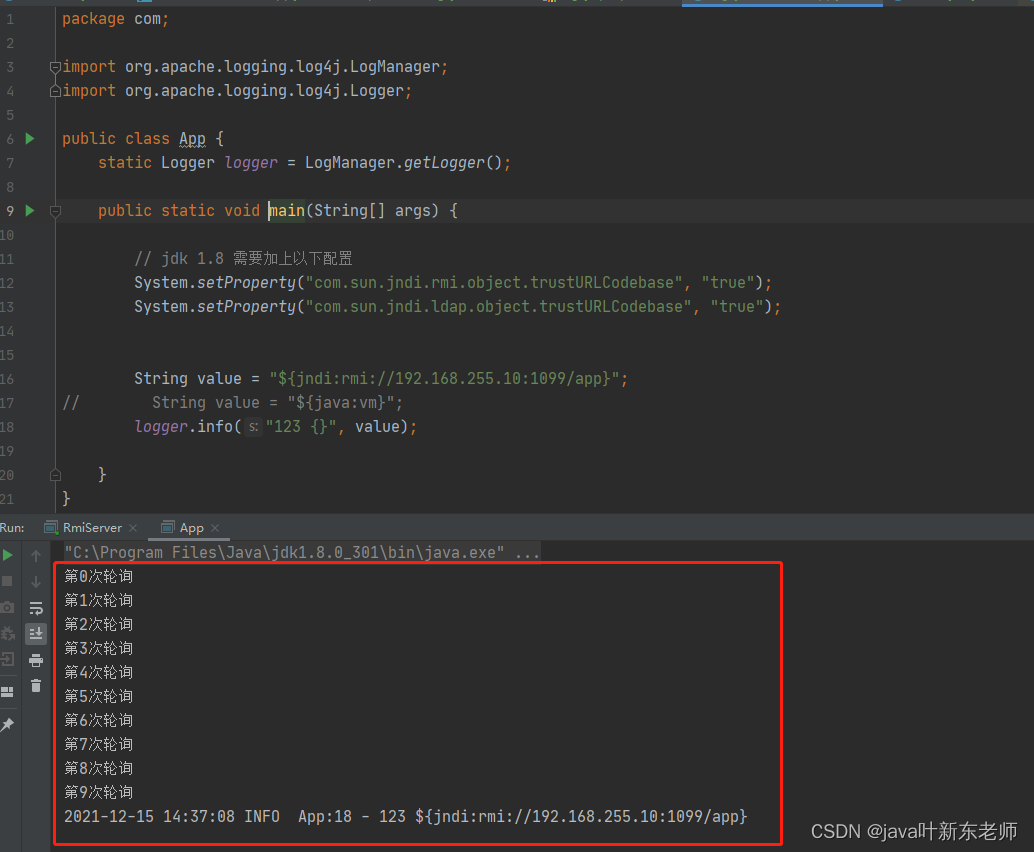Image resolution: width=1034 pixels, height=852 pixels.
Task: Click the run gutter arrow beside main method
Action: coord(30,210)
